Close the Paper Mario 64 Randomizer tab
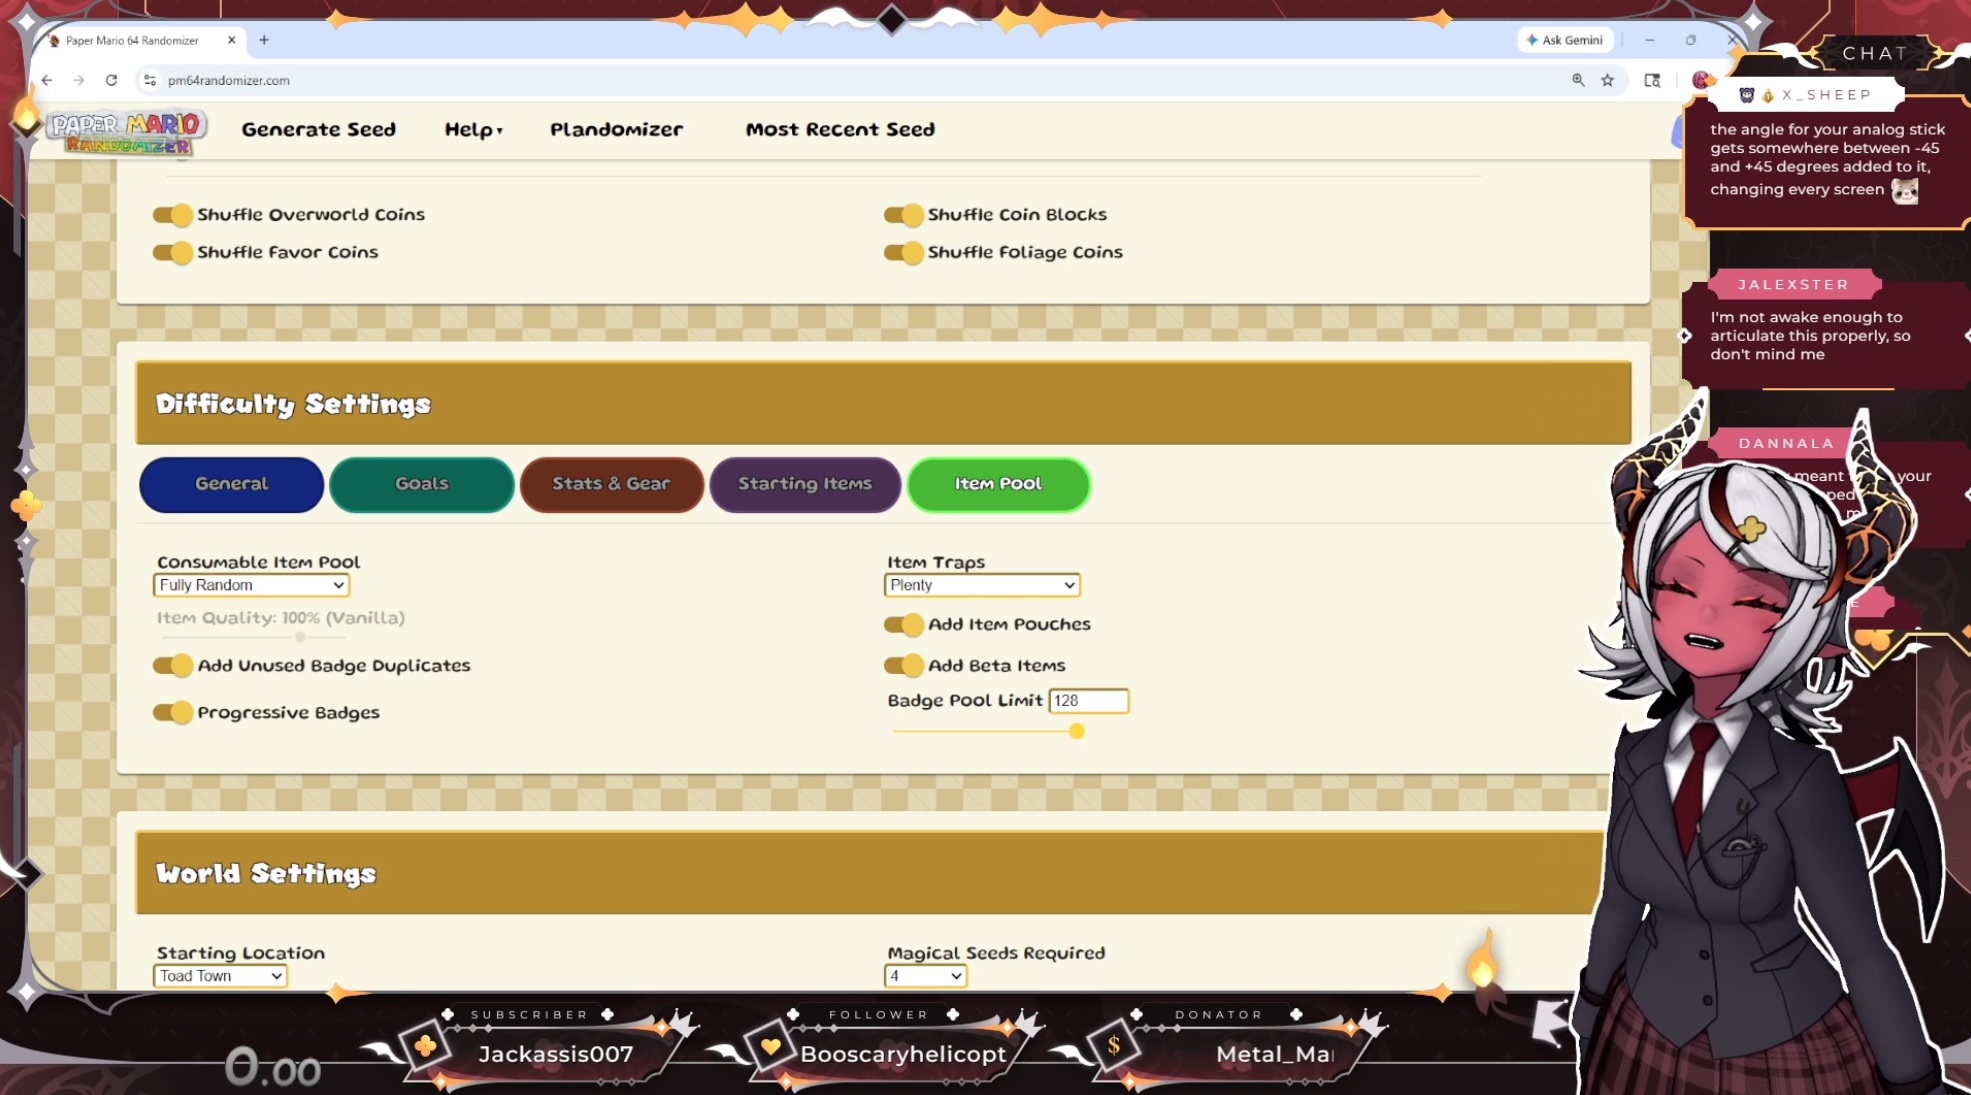This screenshot has width=1971, height=1095. click(x=232, y=40)
